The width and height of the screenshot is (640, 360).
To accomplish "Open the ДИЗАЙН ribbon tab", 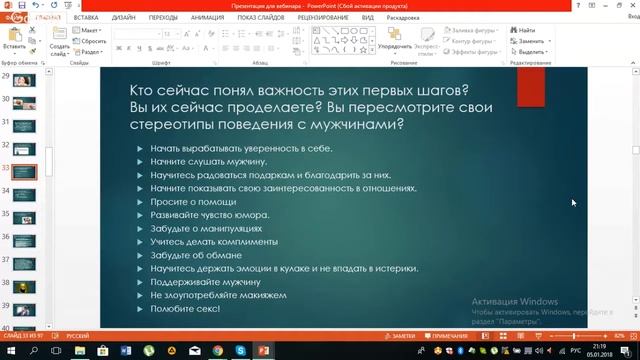I will (124, 18).
